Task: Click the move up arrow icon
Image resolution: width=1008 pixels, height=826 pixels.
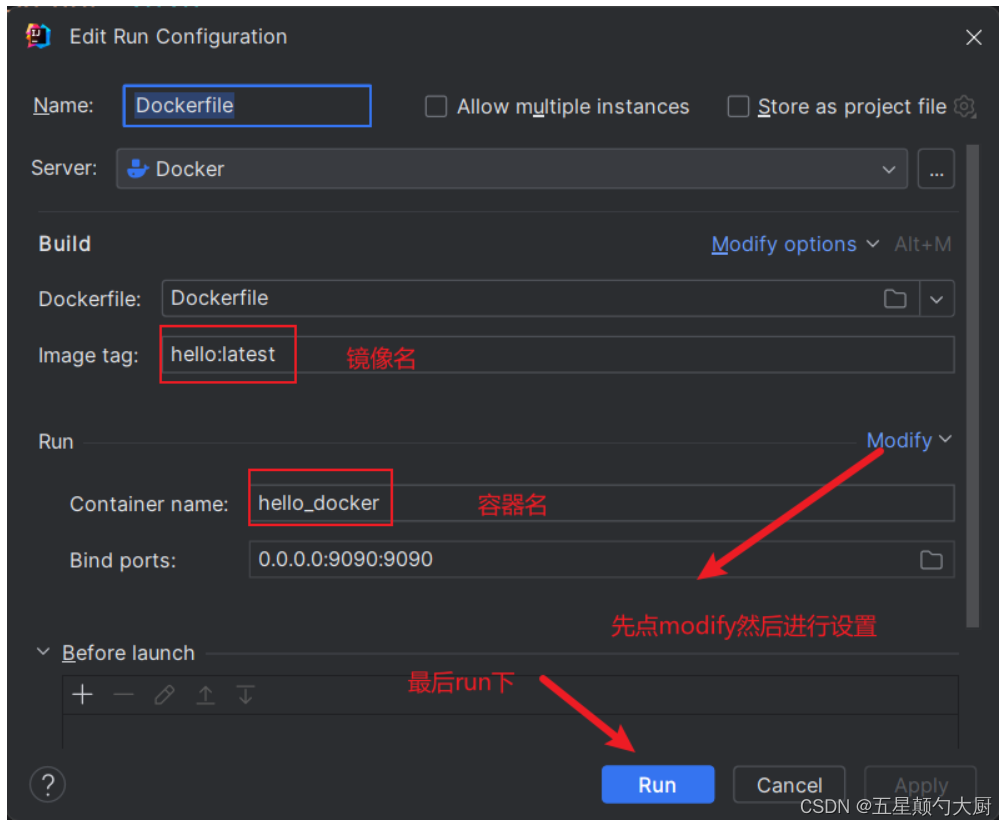Action: (x=205, y=694)
